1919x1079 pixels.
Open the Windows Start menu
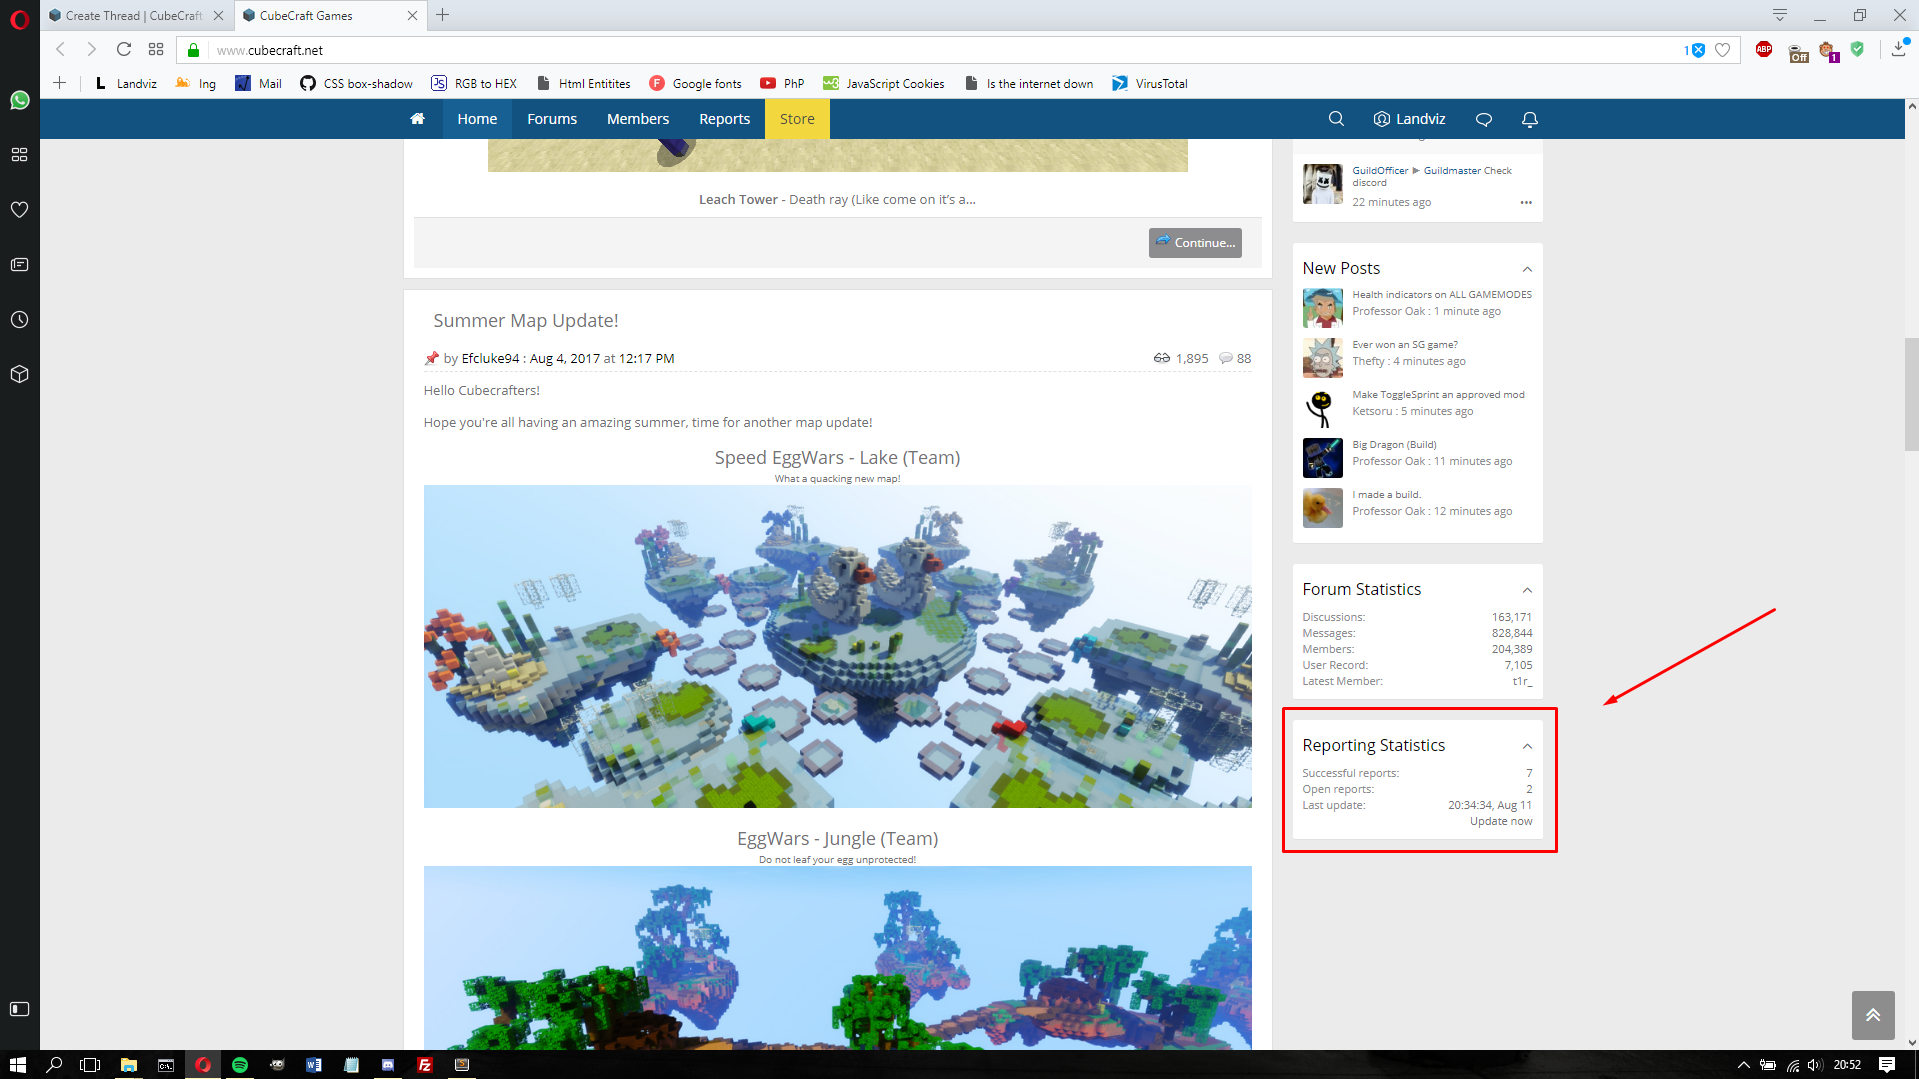click(17, 1065)
